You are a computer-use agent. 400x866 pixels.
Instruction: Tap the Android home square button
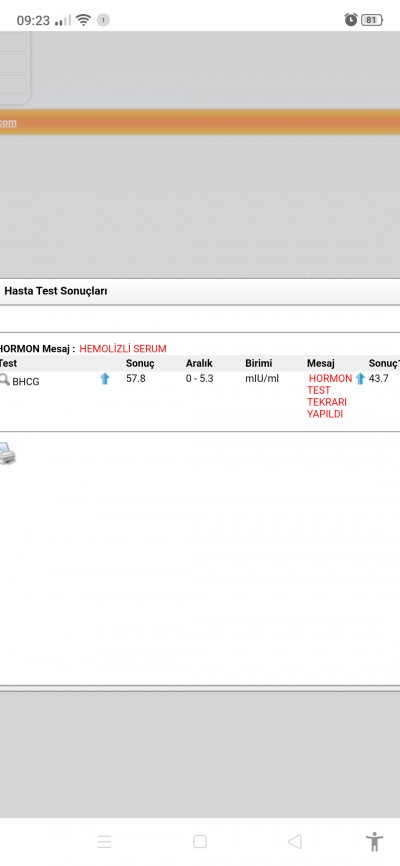(x=199, y=841)
